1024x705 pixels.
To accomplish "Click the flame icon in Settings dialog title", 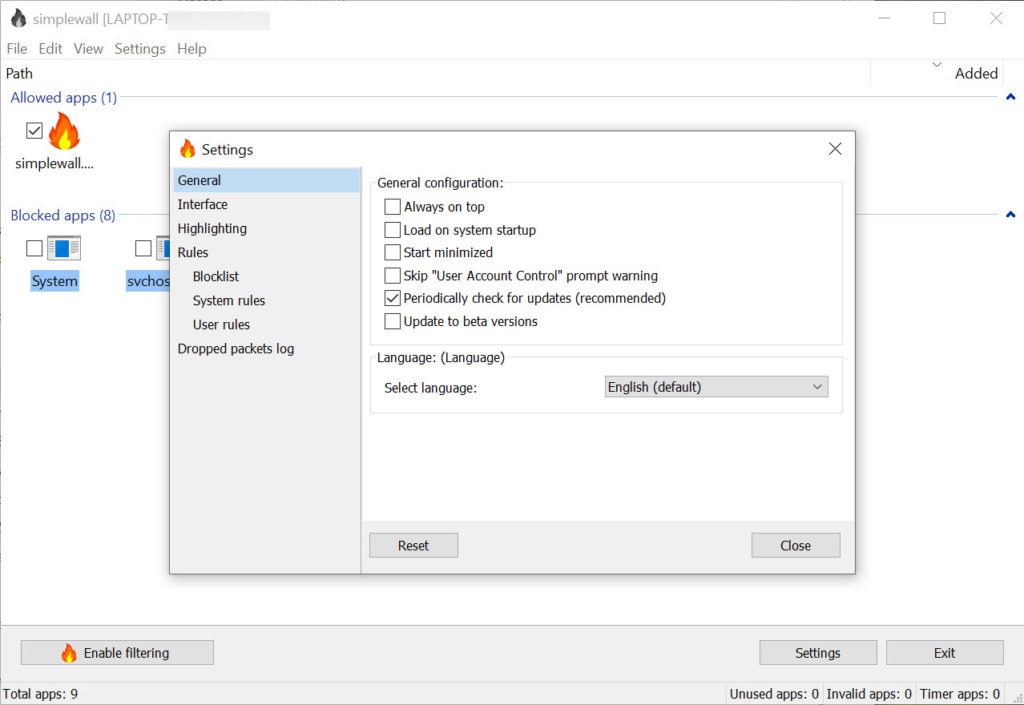I will pyautogui.click(x=187, y=149).
